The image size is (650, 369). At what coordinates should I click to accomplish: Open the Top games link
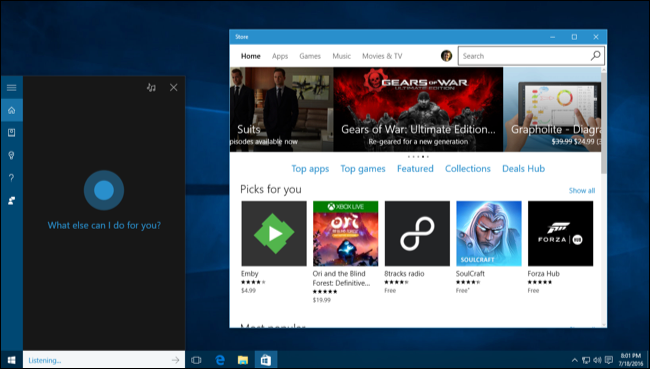(x=363, y=169)
